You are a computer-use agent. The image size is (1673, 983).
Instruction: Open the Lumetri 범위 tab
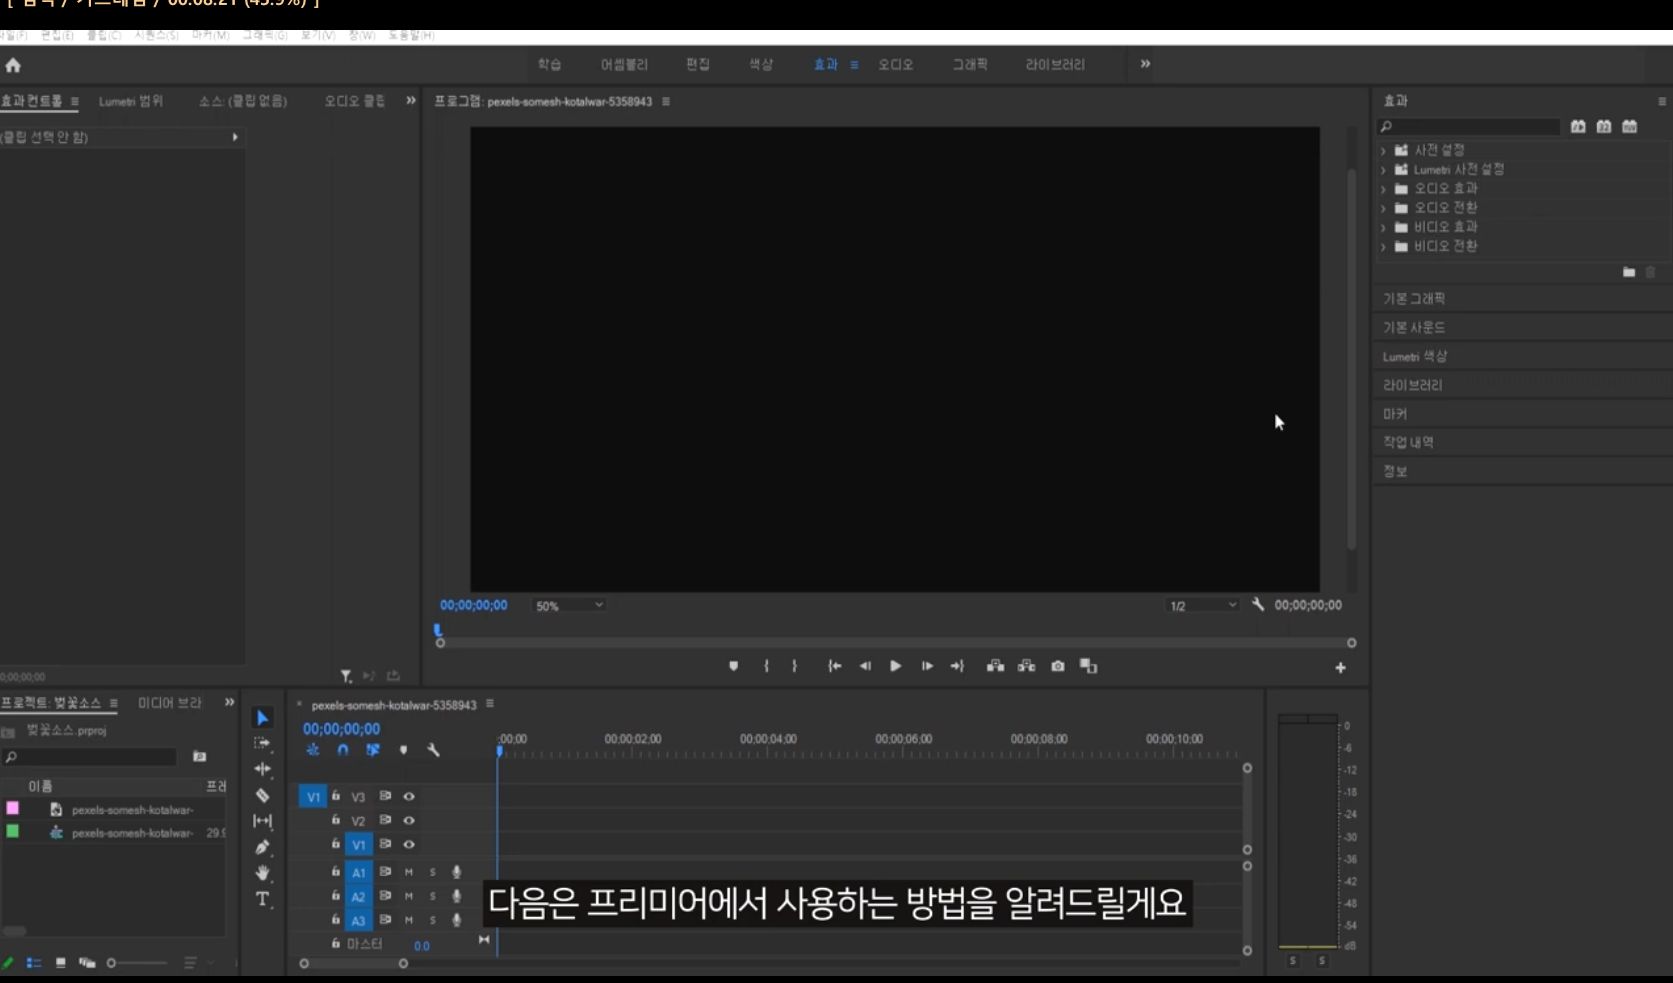(x=131, y=101)
